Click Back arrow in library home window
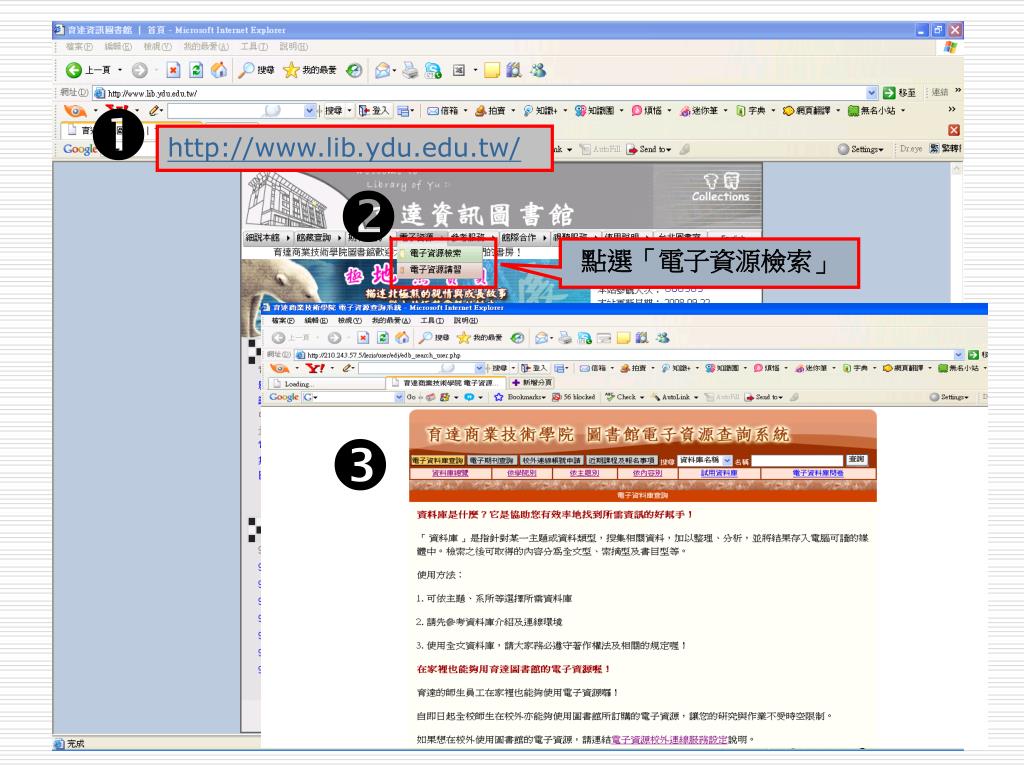This screenshot has height=768, width=1024. click(x=74, y=70)
